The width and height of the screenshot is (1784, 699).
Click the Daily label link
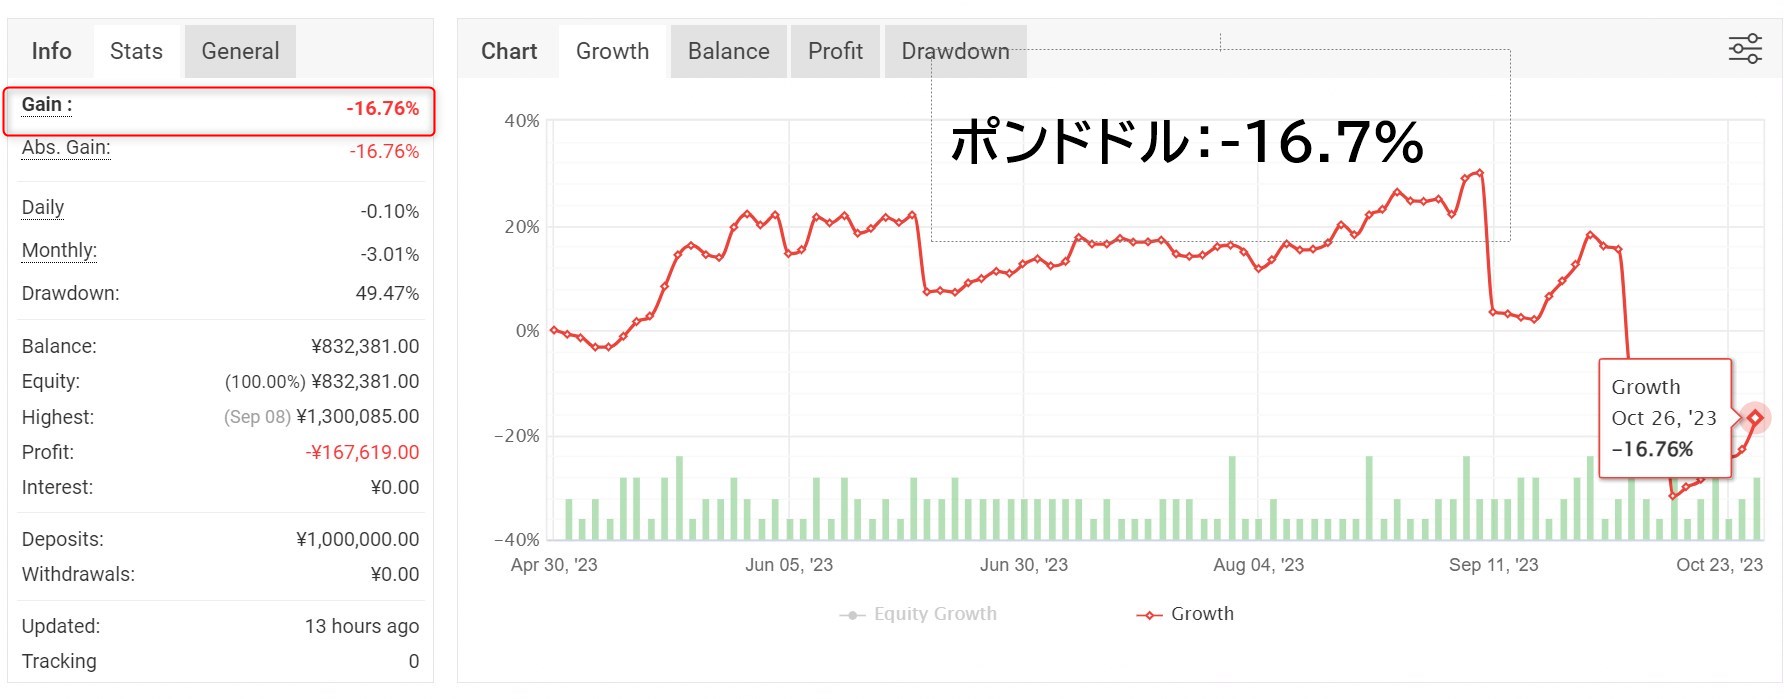click(43, 208)
